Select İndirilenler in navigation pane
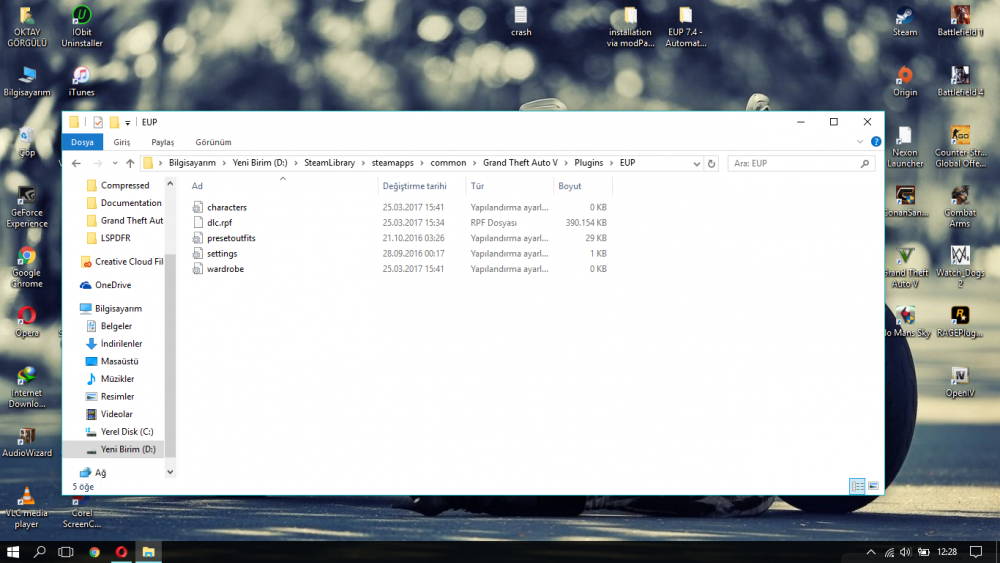 [121, 344]
